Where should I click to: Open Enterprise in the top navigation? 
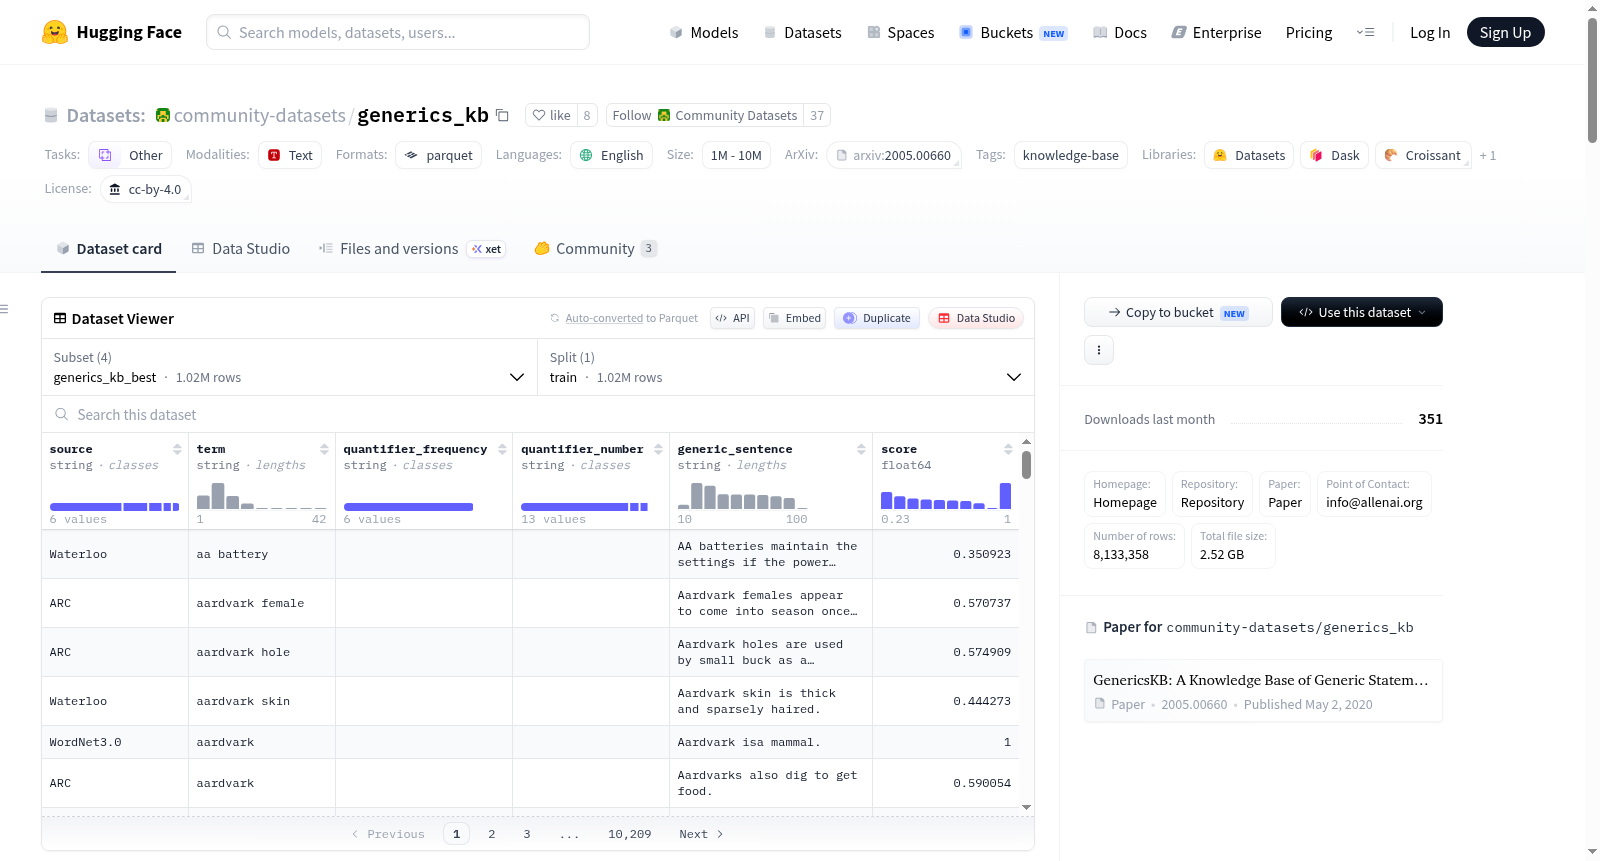click(1217, 32)
